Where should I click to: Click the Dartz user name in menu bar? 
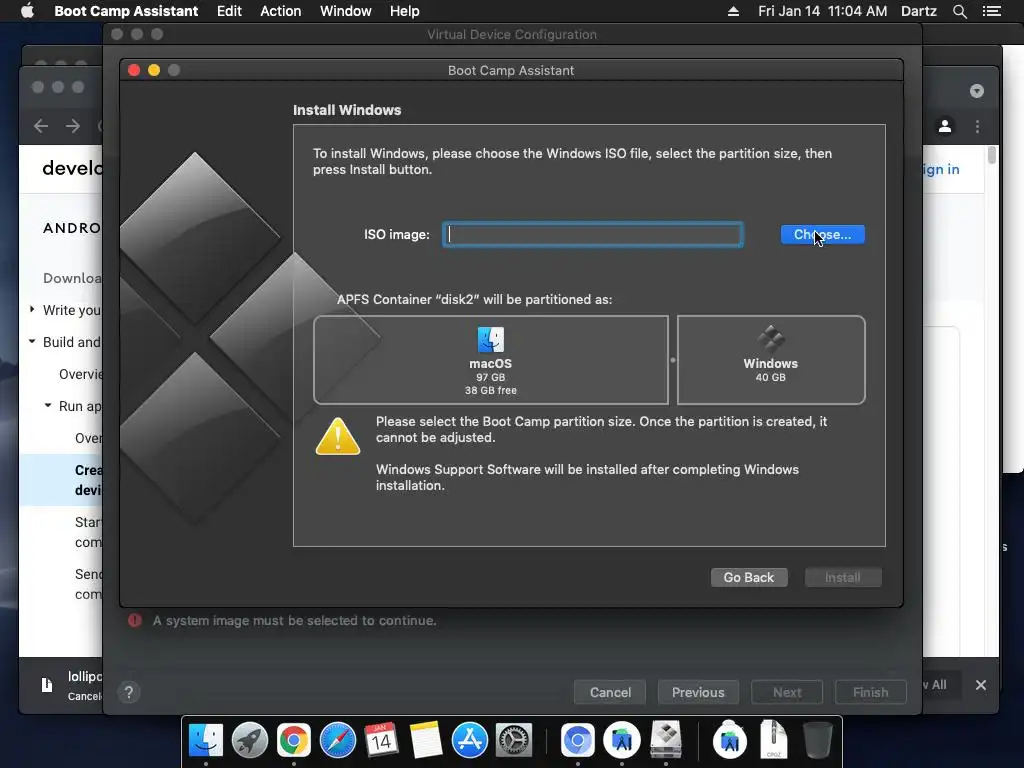919,11
